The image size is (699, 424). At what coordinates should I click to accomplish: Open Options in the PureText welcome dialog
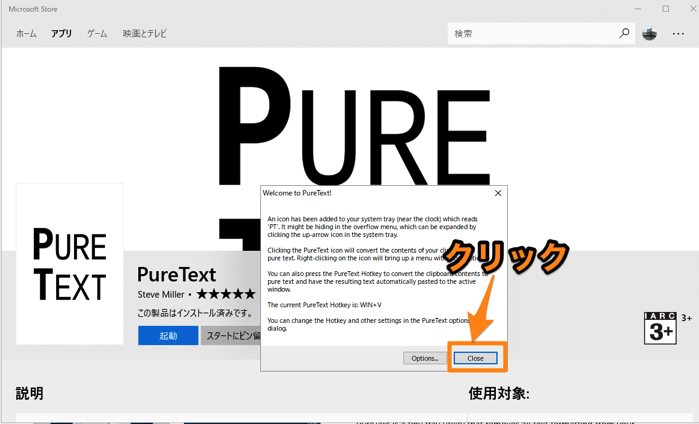(x=425, y=358)
